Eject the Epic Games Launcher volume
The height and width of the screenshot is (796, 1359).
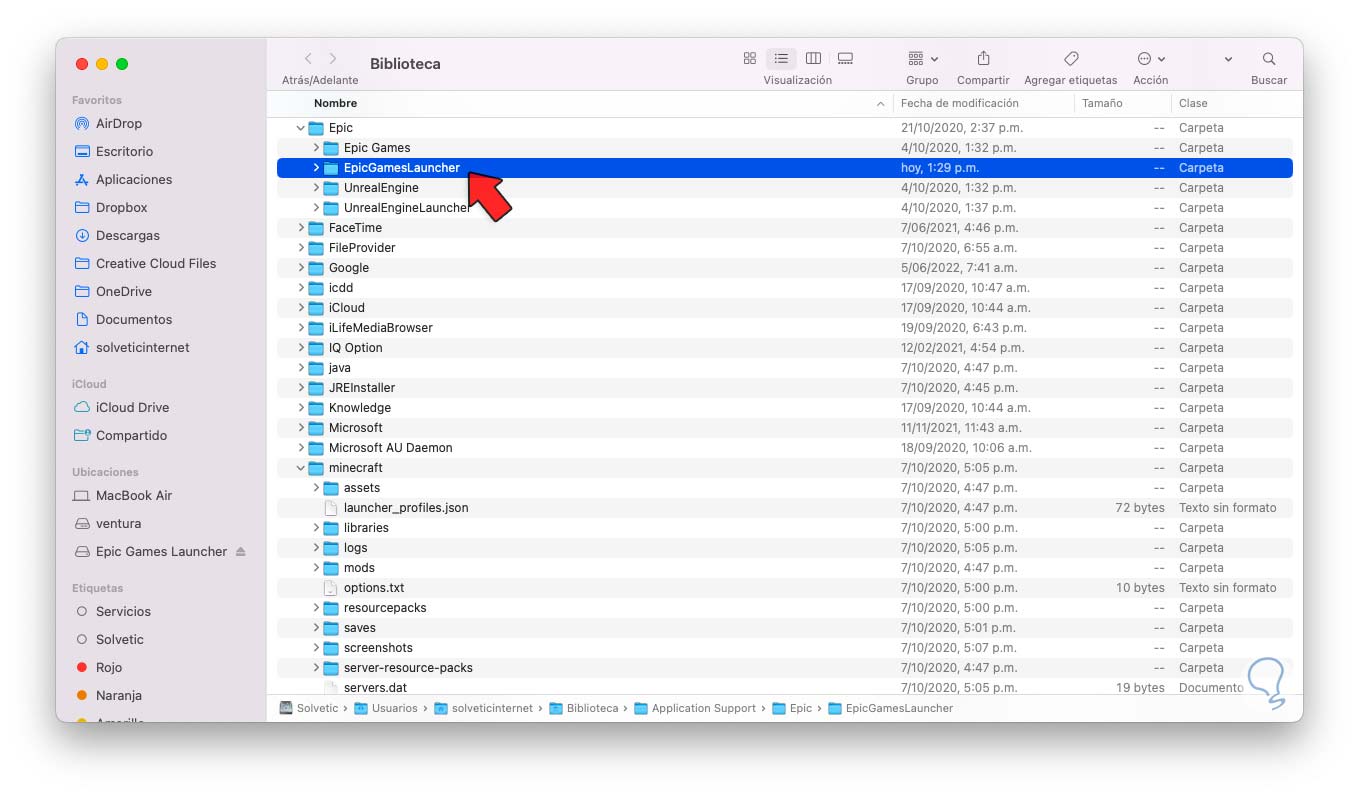point(240,552)
